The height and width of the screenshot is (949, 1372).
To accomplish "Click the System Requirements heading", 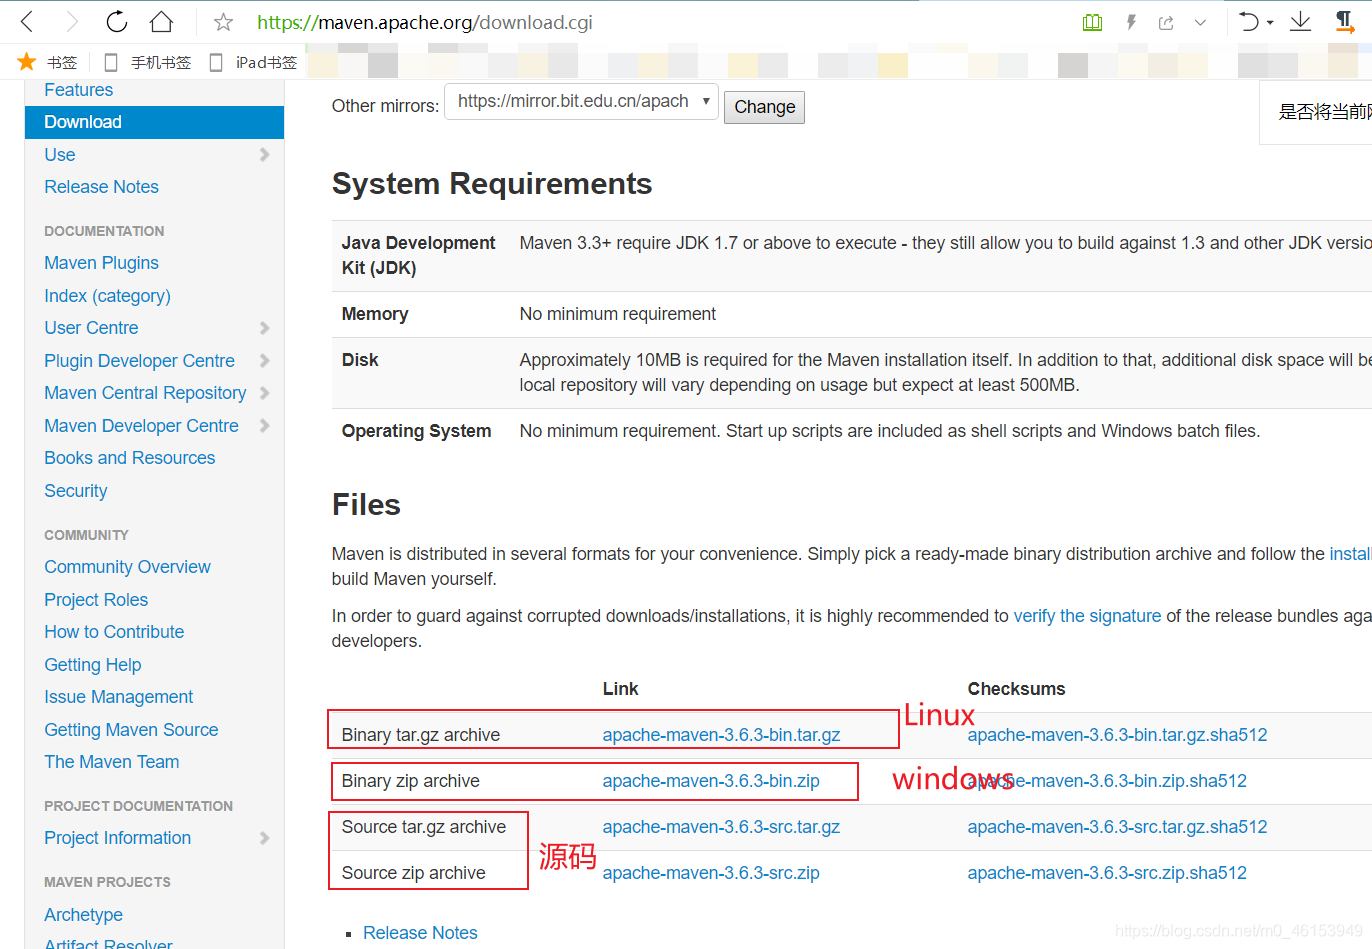I will point(492,184).
